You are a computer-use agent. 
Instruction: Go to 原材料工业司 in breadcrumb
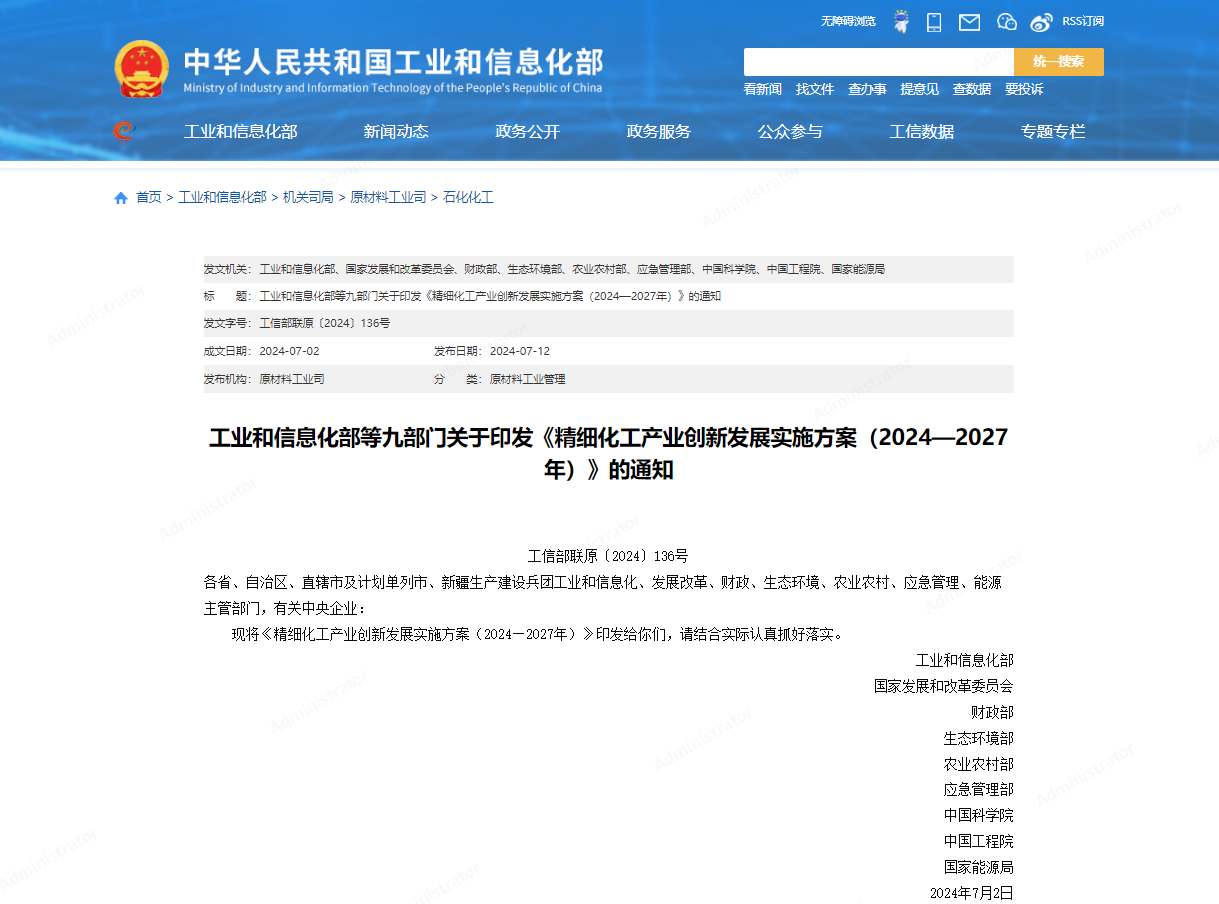[388, 198]
